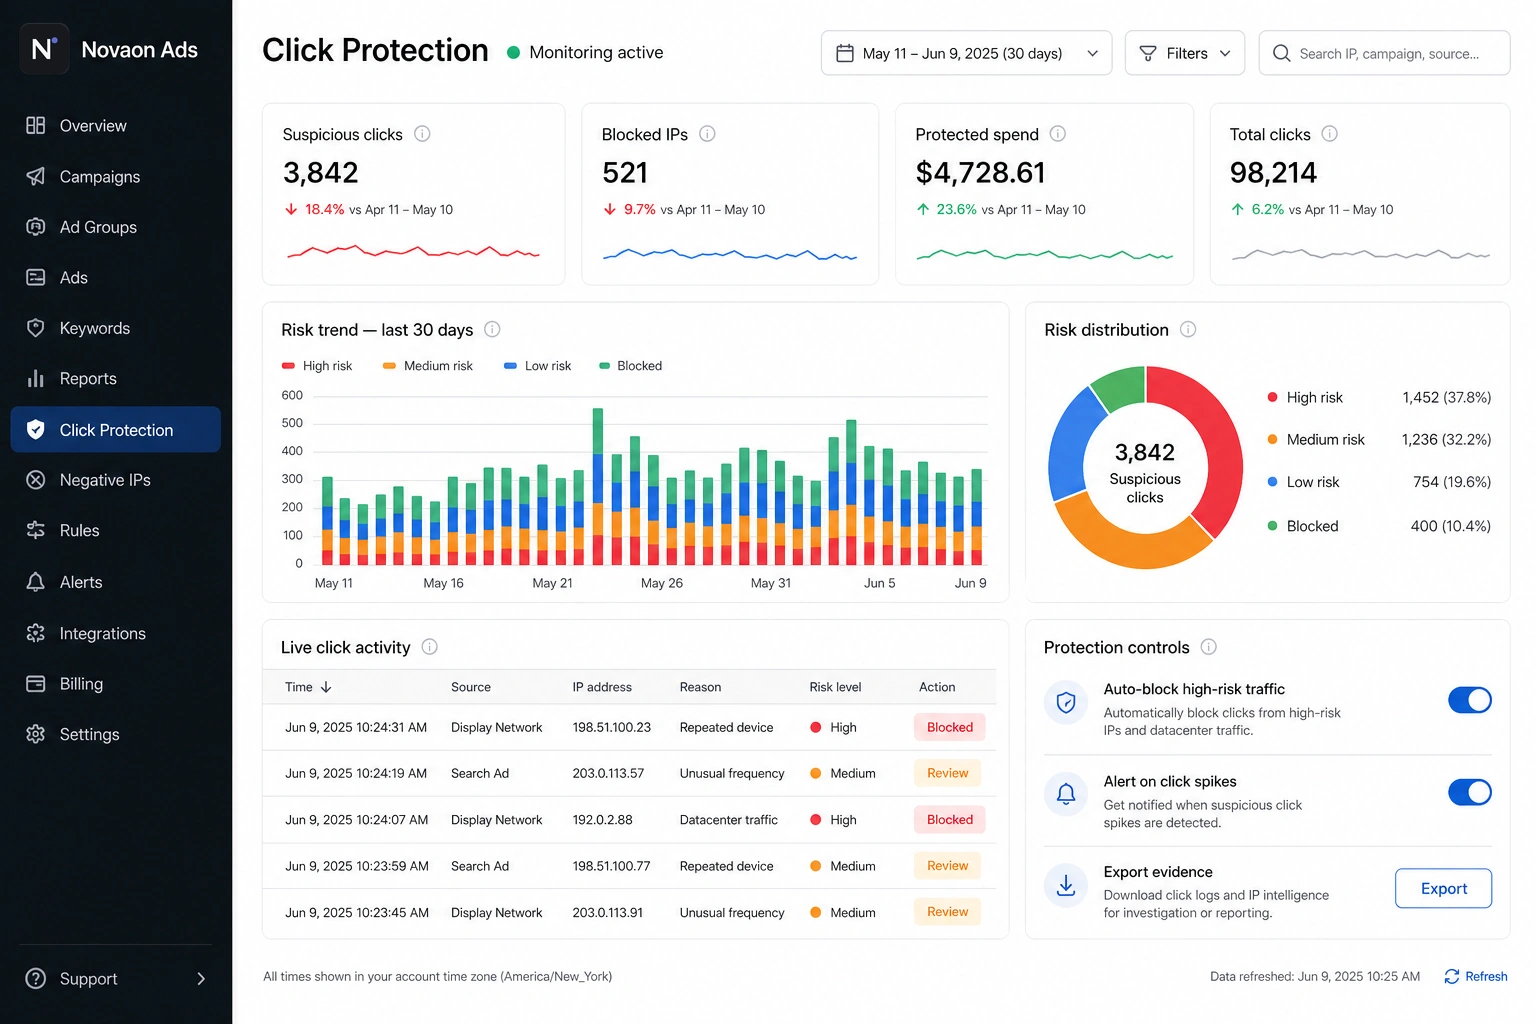Toggle Alert on click spikes switch
The height and width of the screenshot is (1024, 1536).
1470,792
